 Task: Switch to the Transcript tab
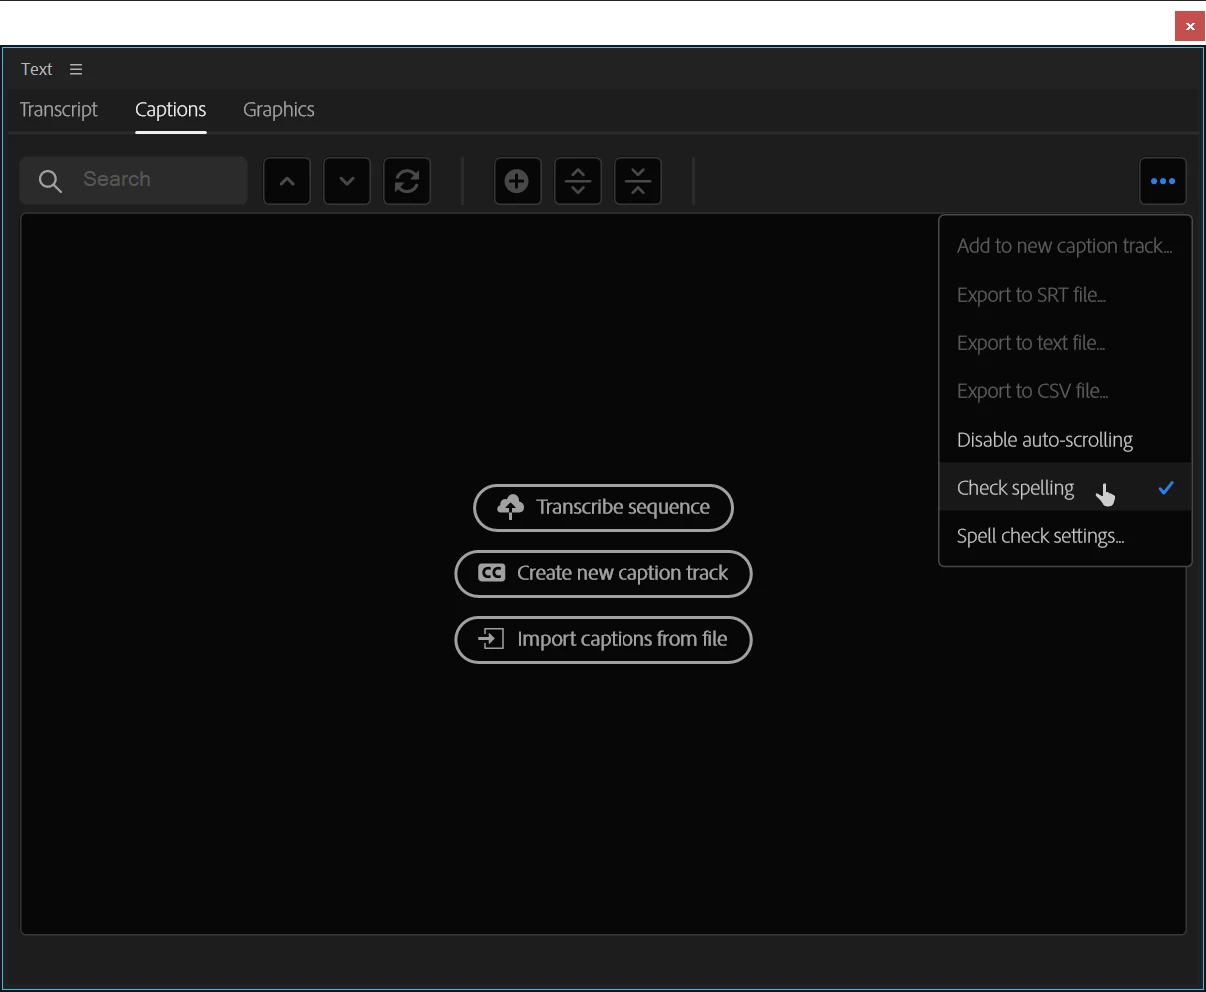pos(59,110)
